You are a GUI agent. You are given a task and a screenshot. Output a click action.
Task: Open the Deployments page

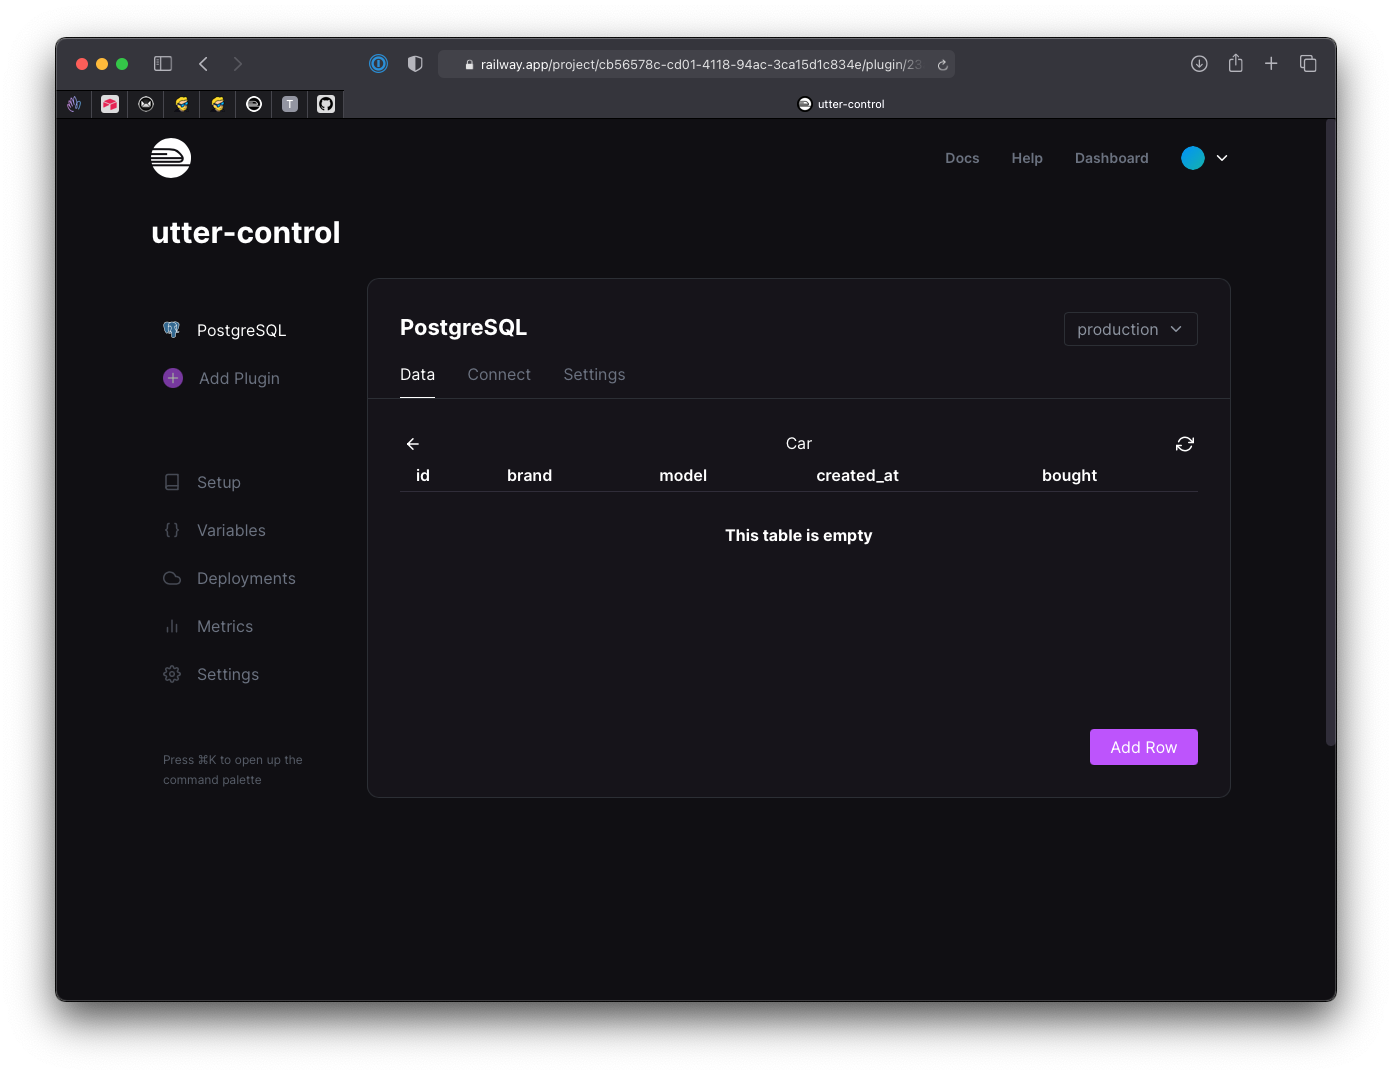pyautogui.click(x=245, y=578)
